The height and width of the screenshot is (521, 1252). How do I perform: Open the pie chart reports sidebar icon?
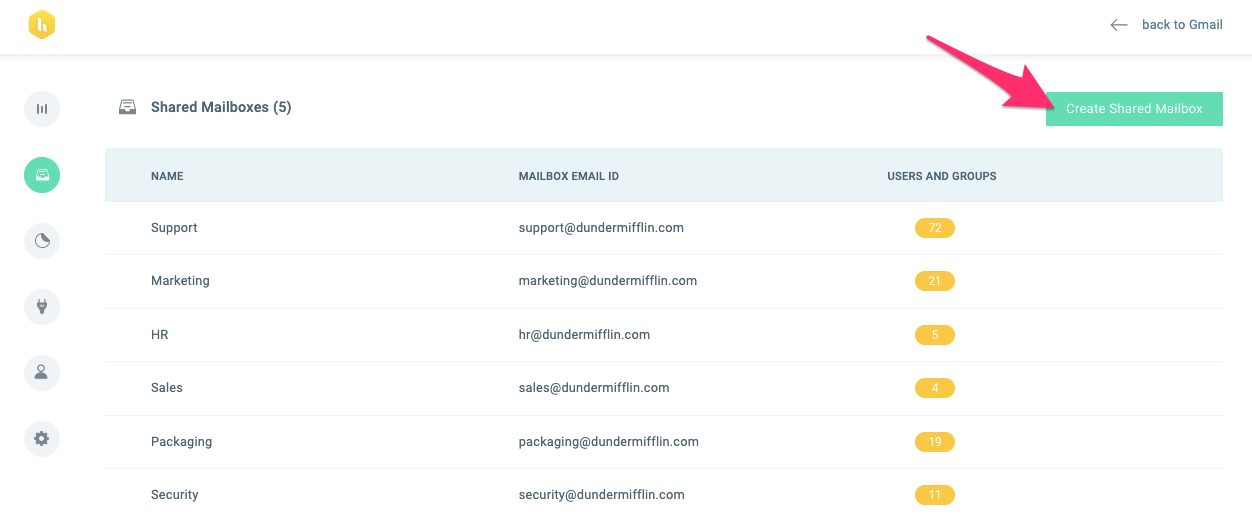click(42, 241)
